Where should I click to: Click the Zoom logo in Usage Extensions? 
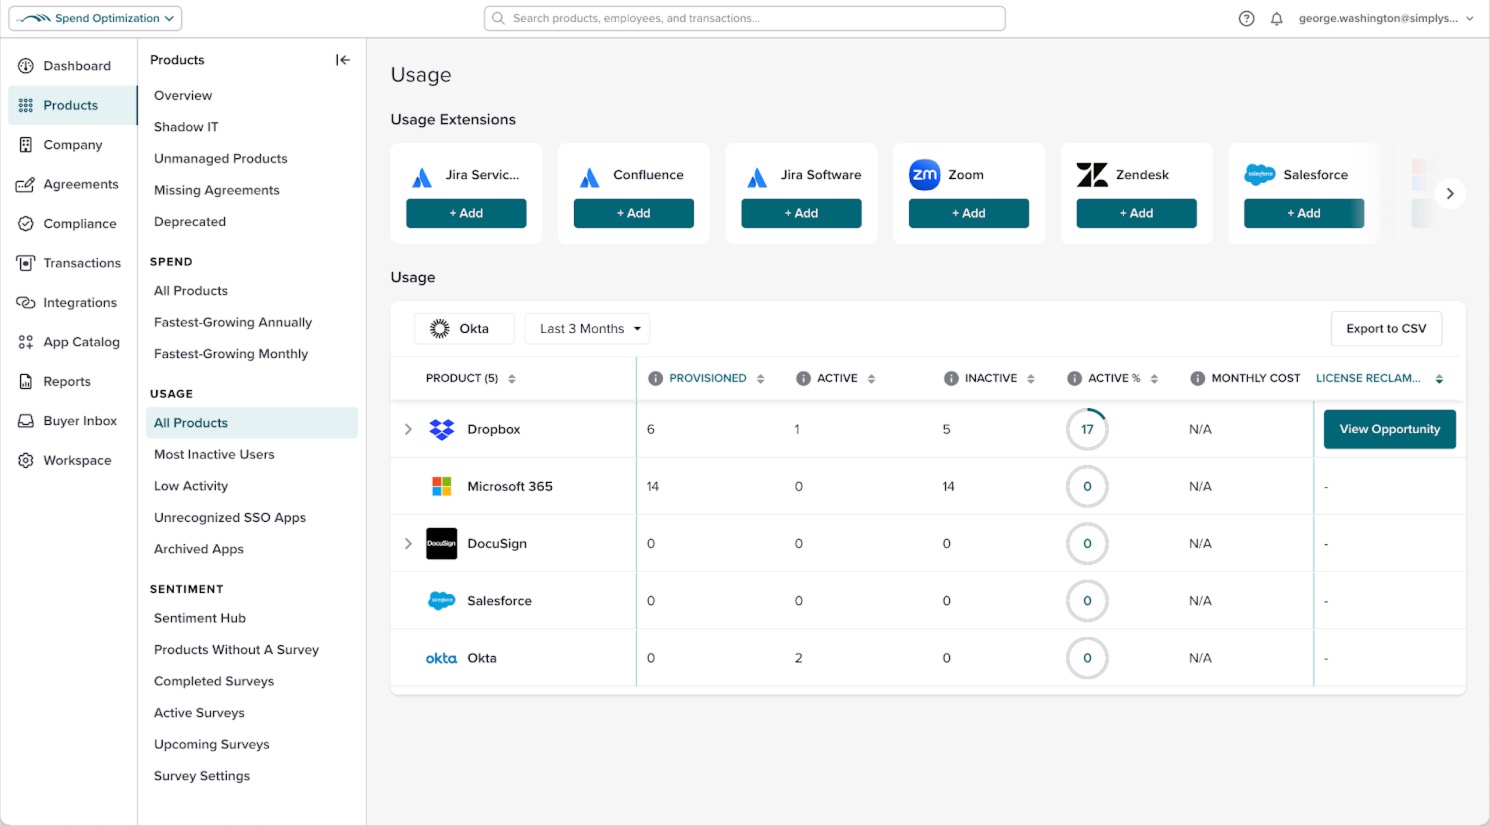point(925,174)
